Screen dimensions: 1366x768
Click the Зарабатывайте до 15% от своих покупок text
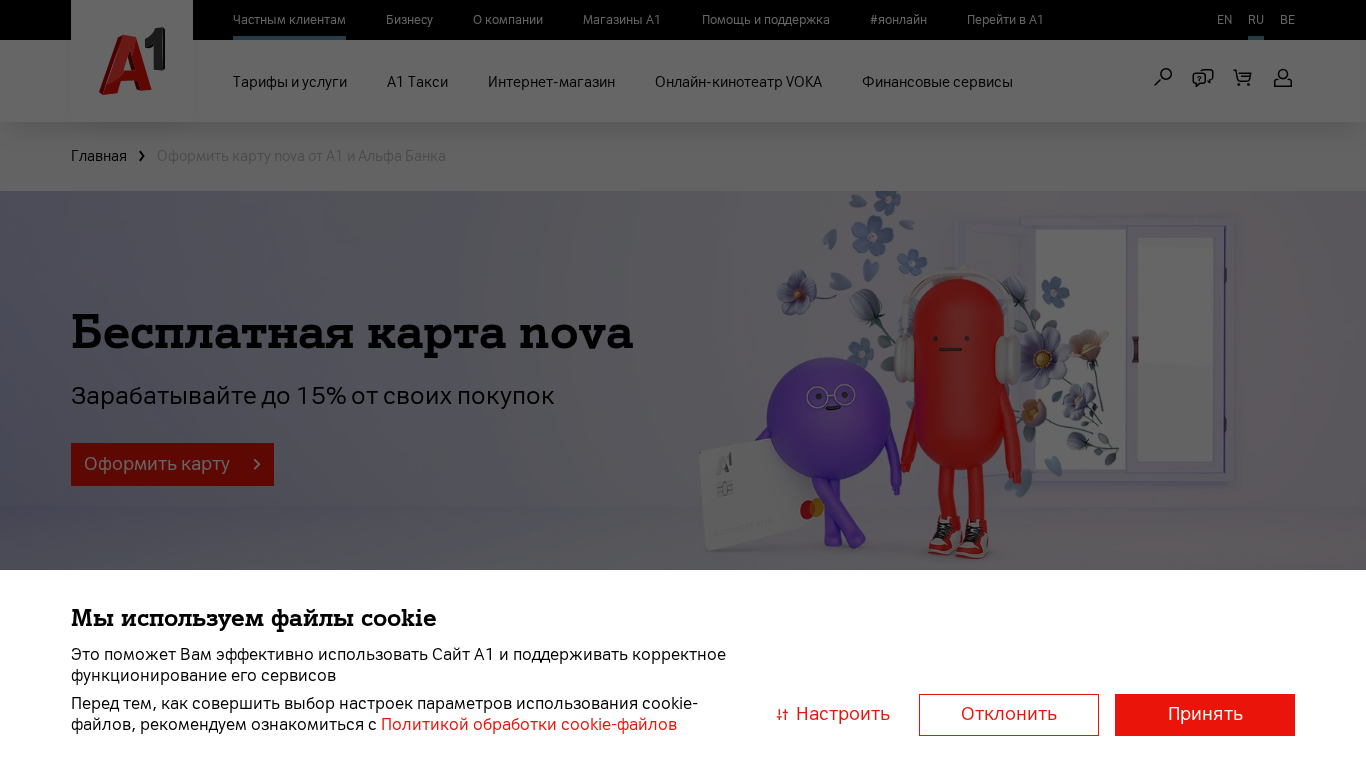(313, 396)
